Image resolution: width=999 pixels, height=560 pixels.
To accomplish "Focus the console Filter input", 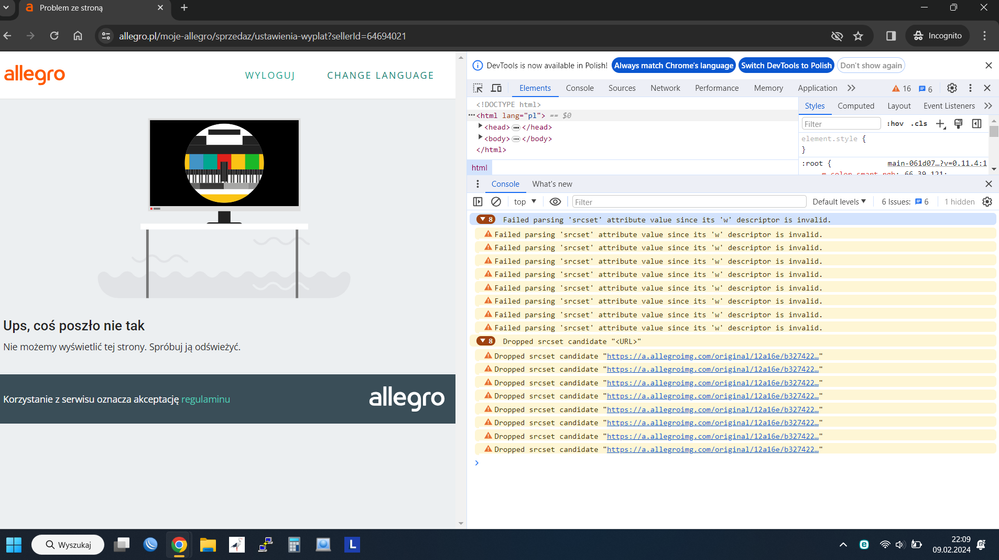I will [x=688, y=202].
